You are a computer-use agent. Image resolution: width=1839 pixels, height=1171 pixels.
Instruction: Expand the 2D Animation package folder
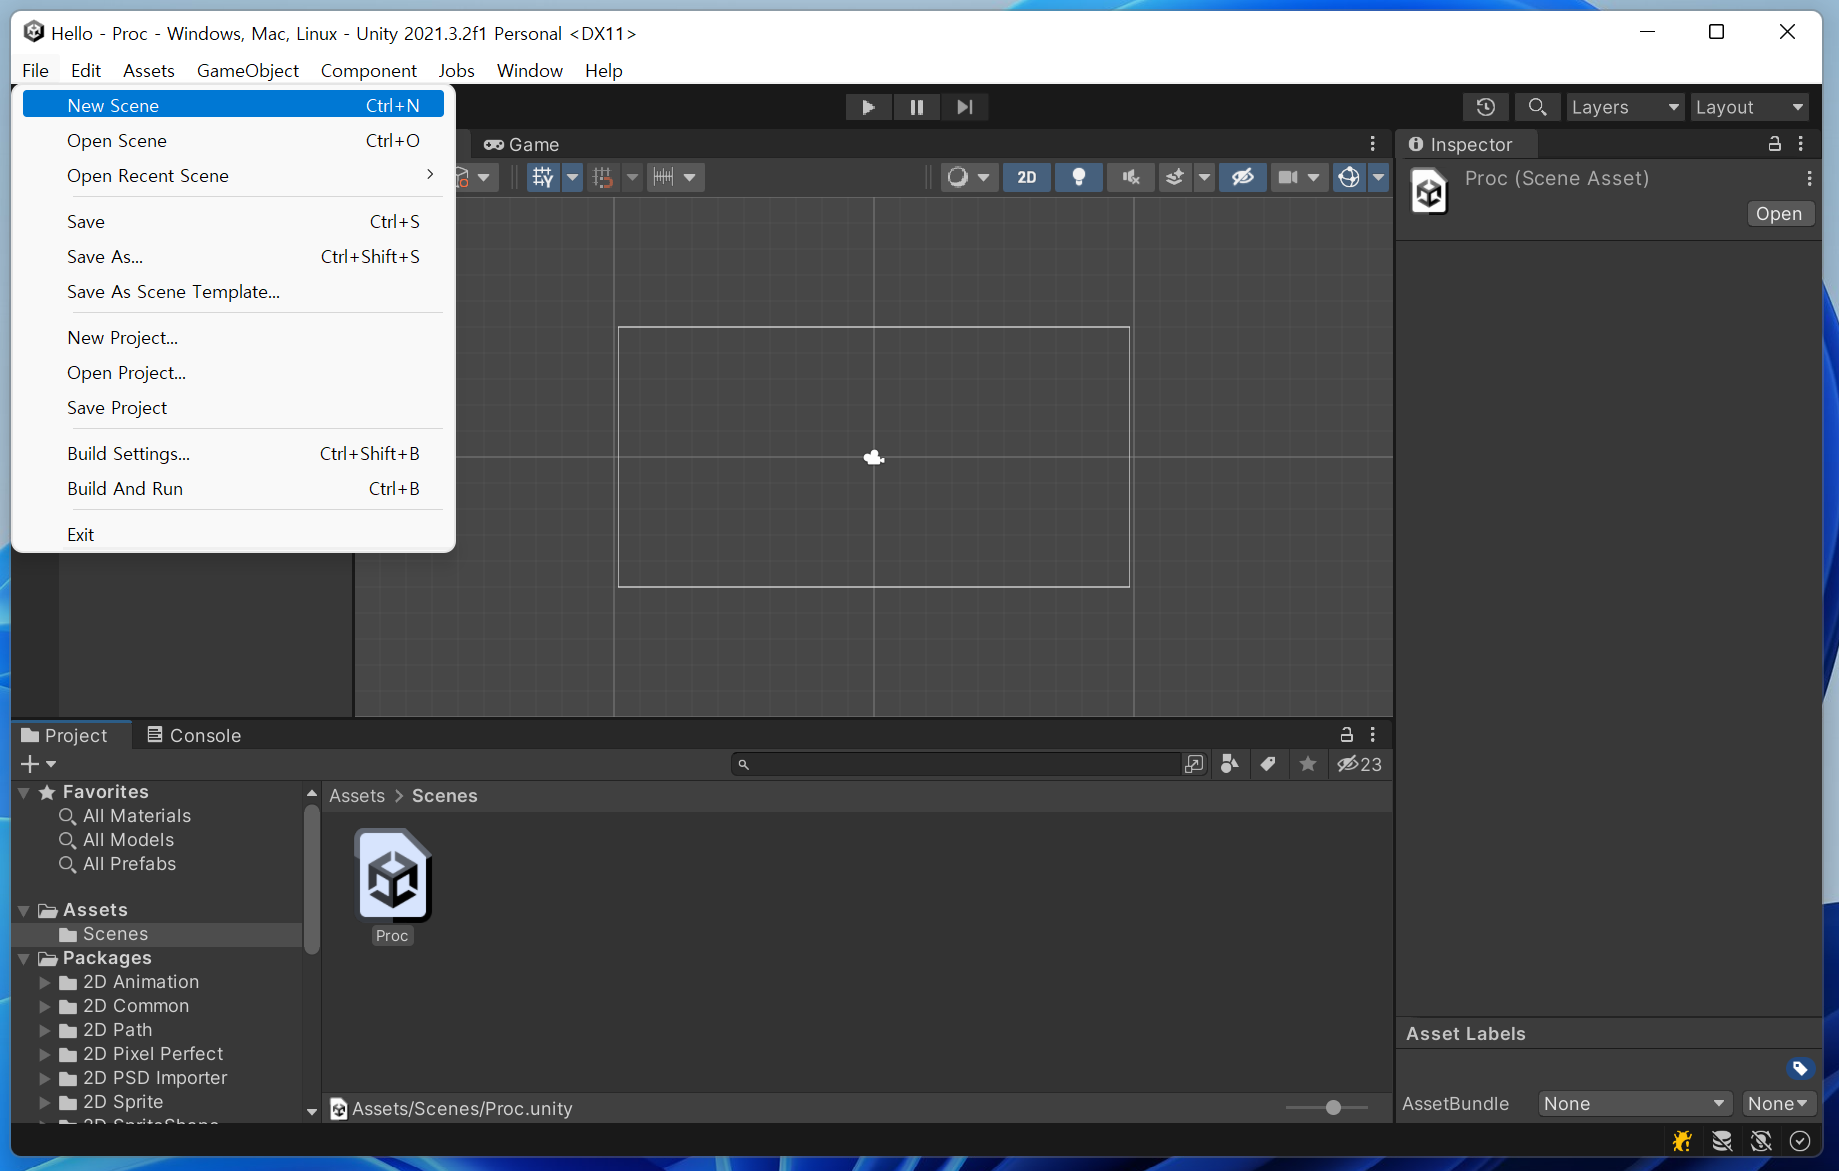pos(44,982)
